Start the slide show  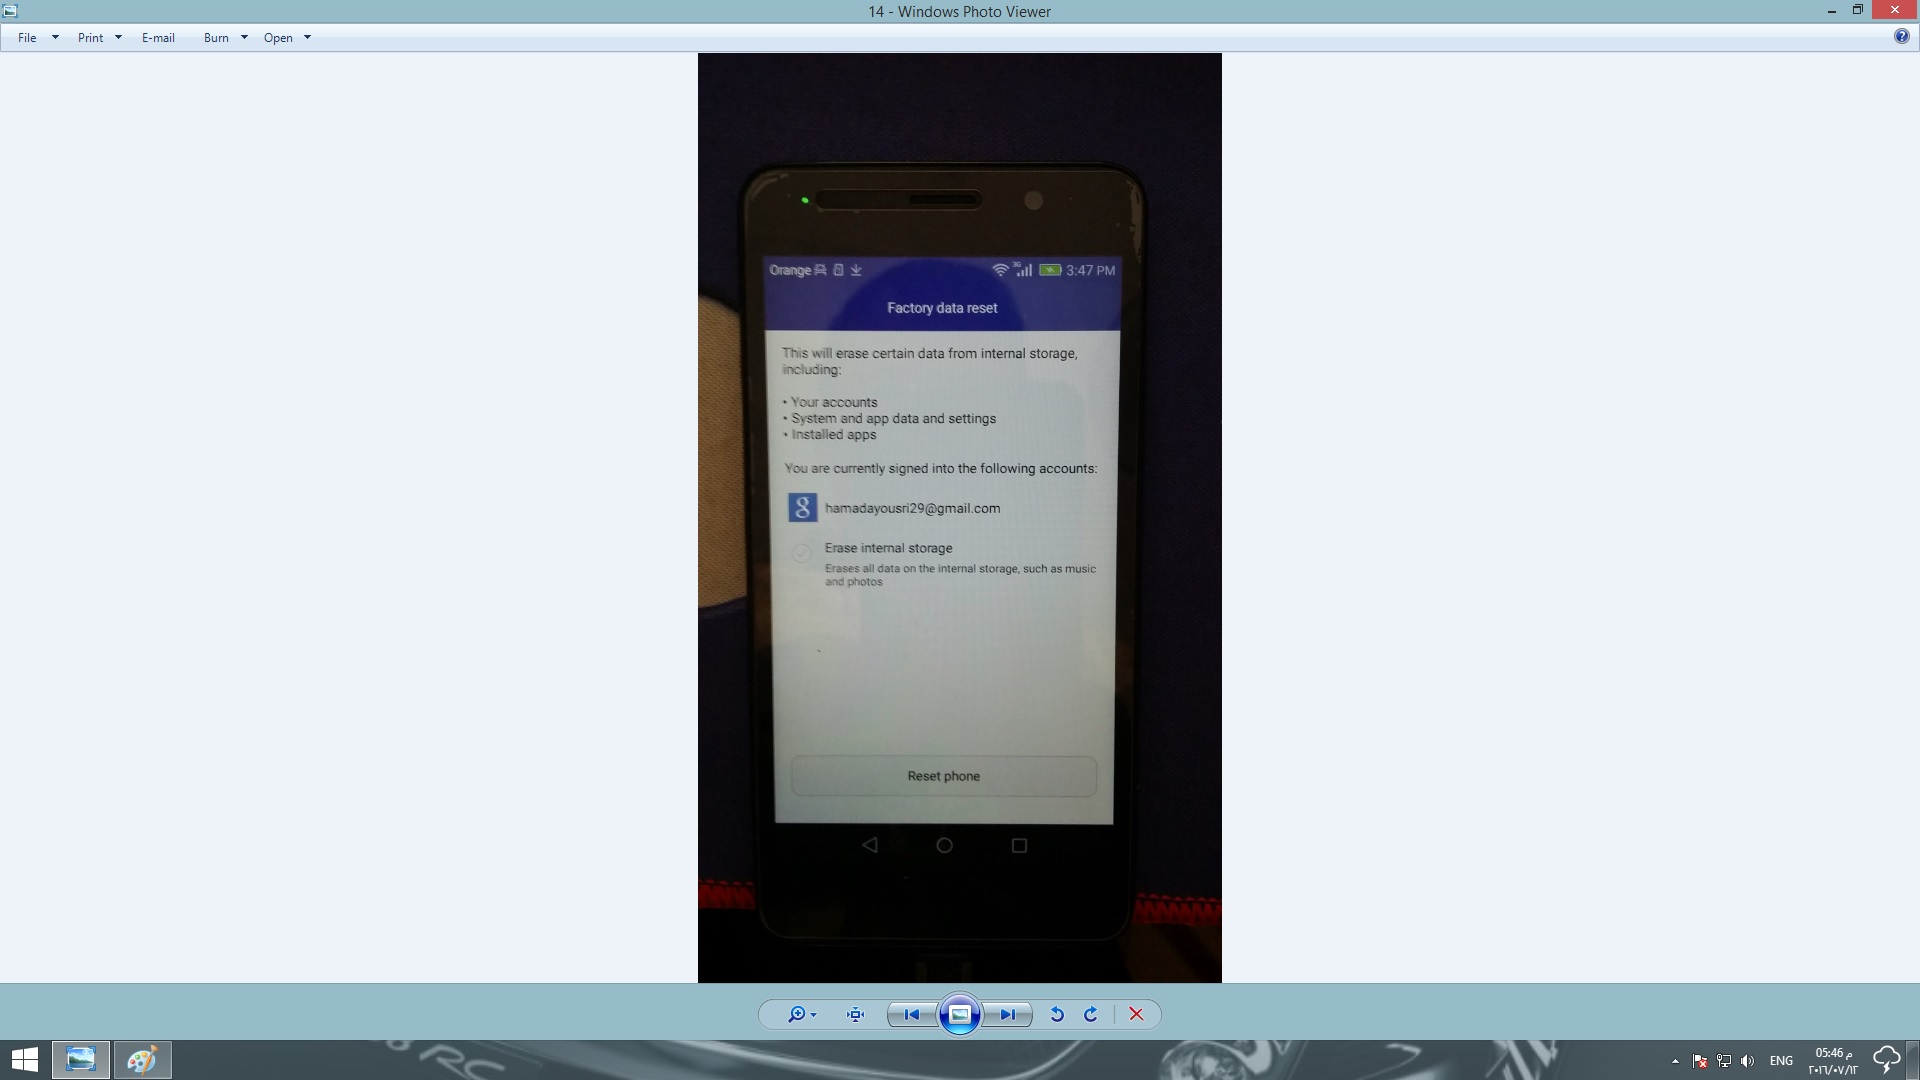tap(959, 1014)
